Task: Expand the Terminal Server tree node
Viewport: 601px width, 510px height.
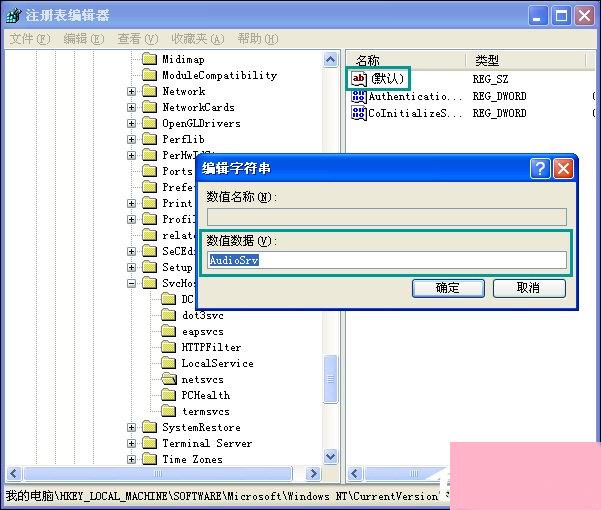Action: point(131,443)
